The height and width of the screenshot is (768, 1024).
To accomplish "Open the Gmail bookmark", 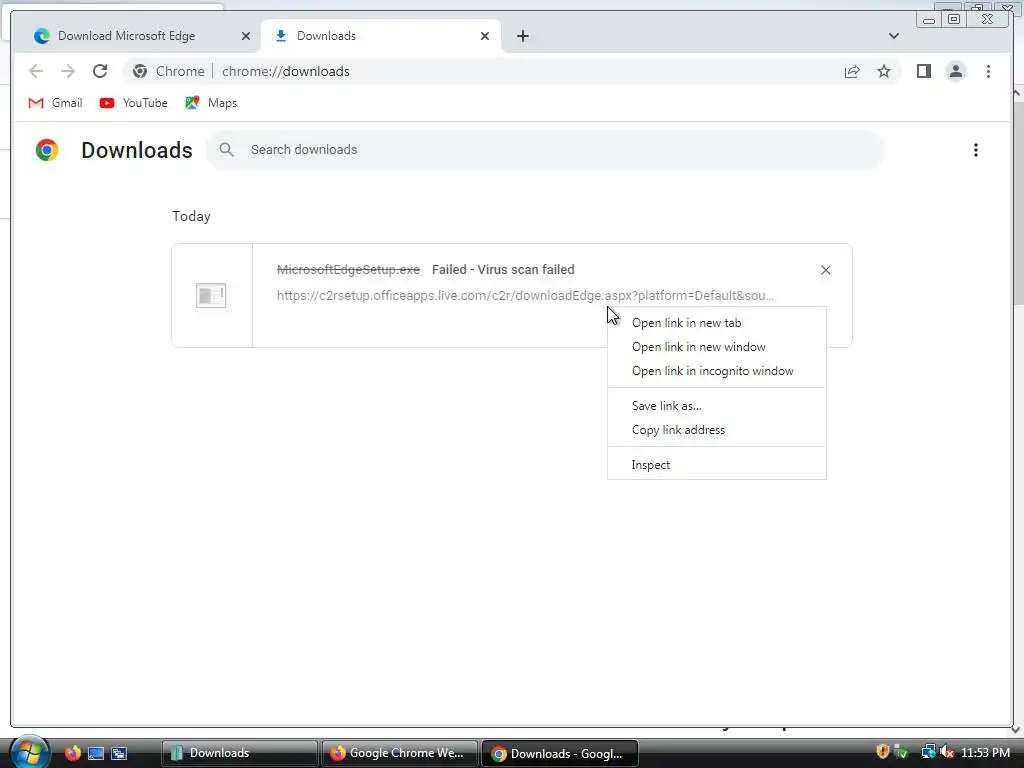I will [55, 103].
